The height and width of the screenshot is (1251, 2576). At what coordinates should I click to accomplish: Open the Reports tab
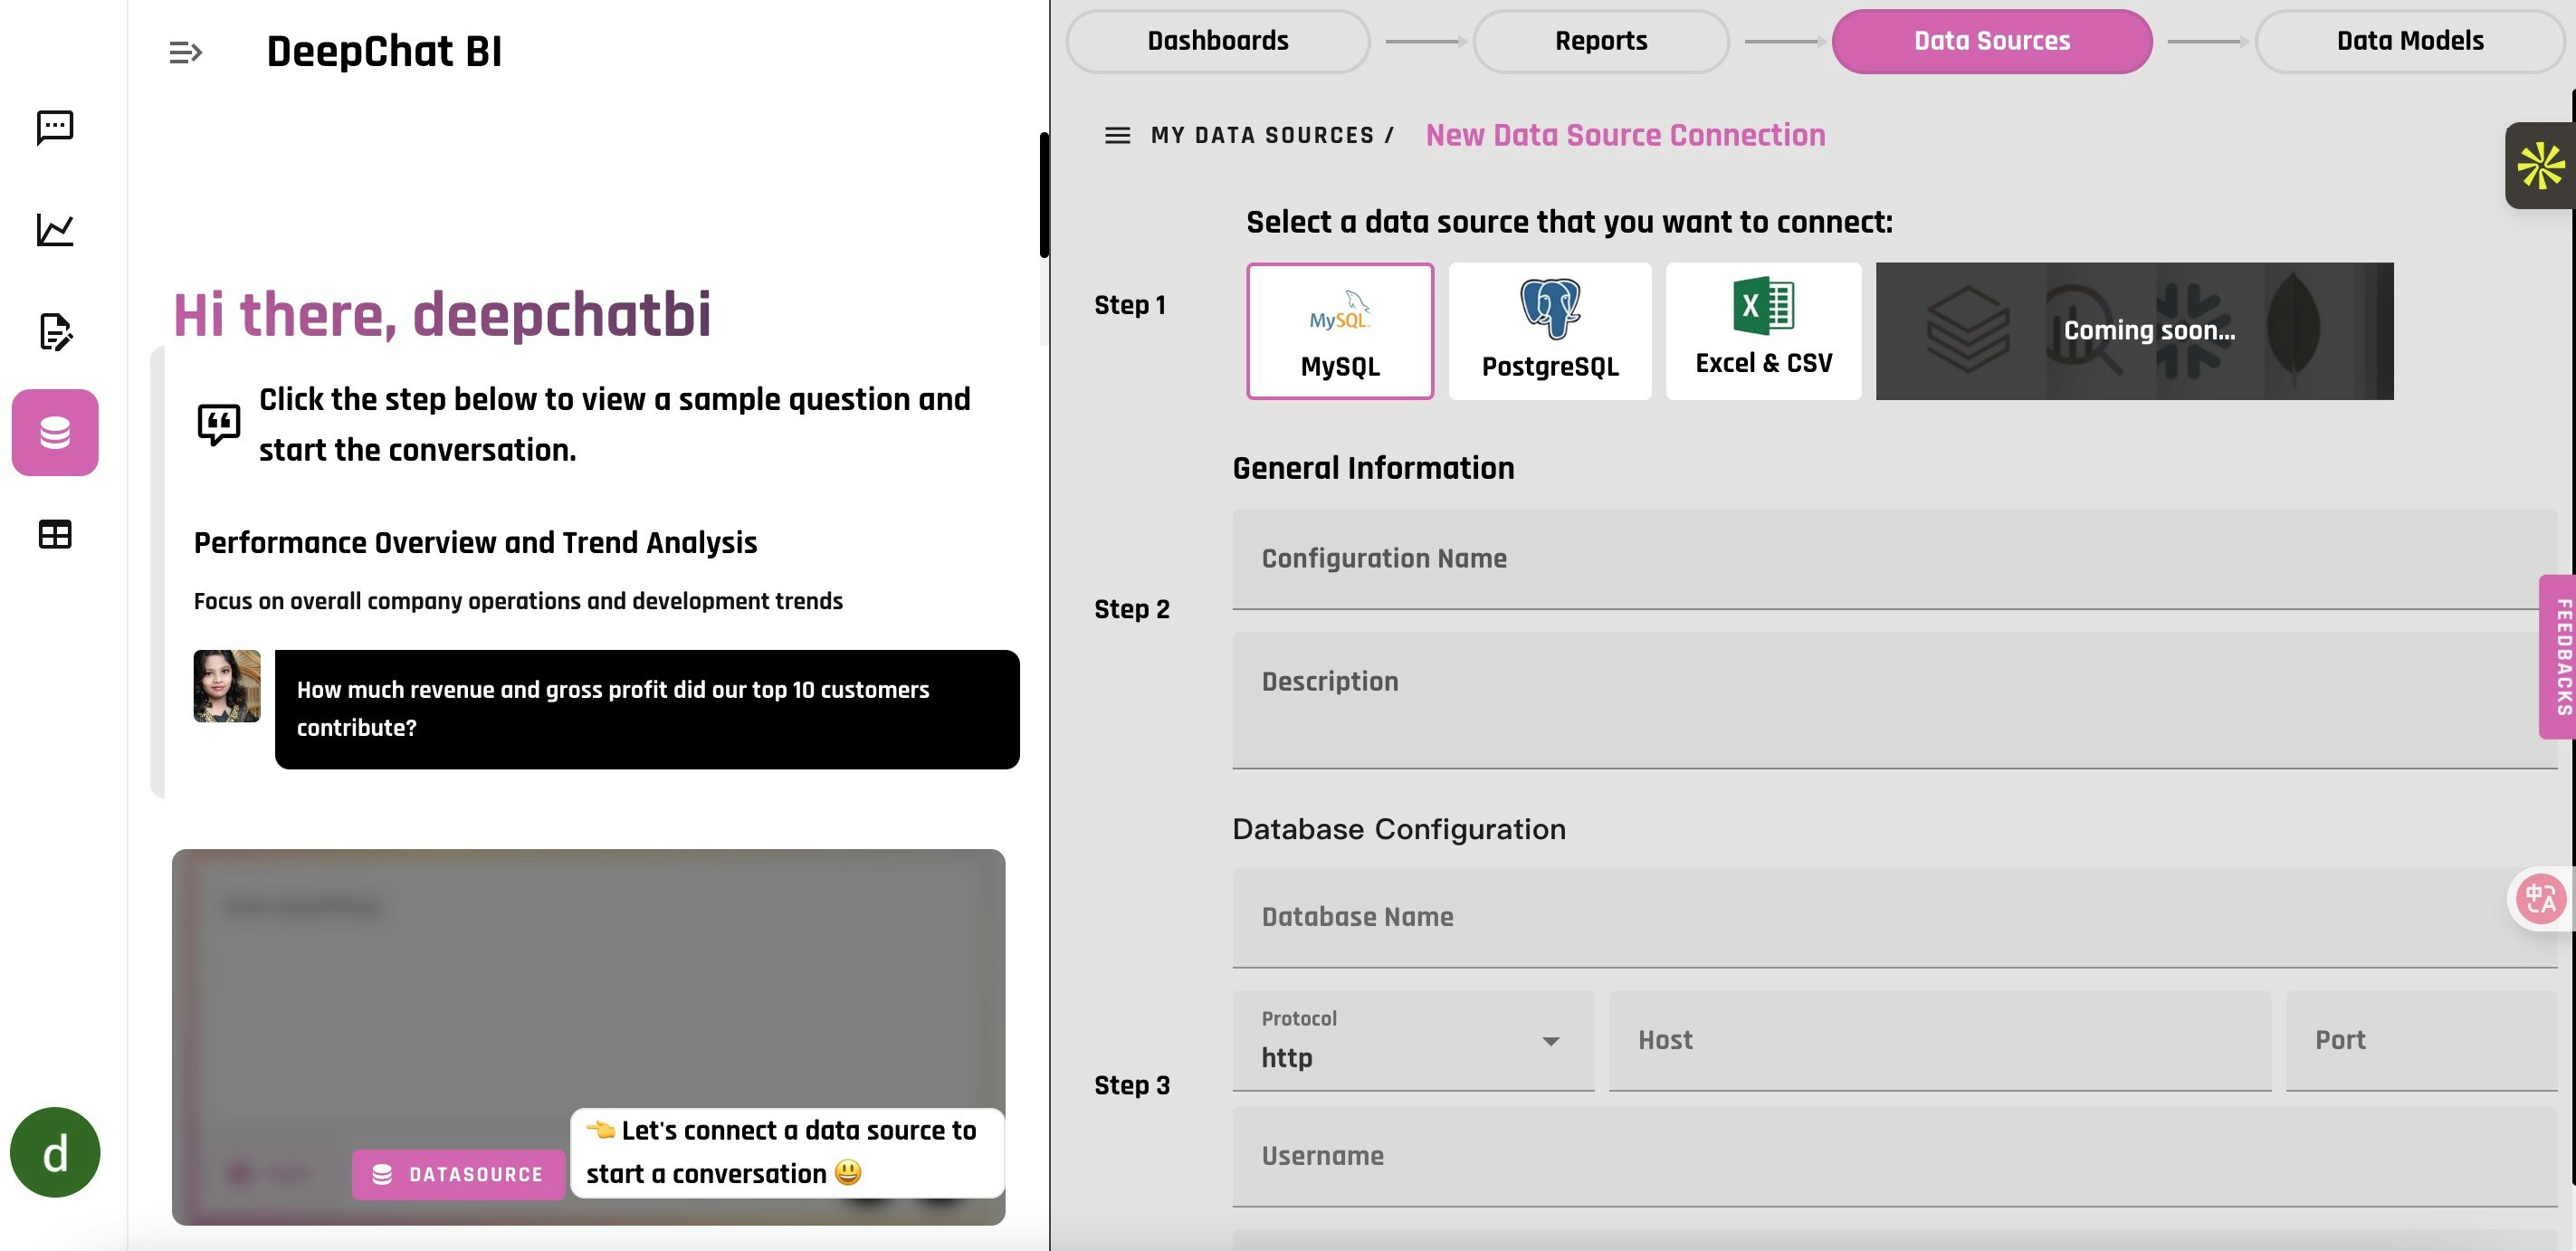1600,41
